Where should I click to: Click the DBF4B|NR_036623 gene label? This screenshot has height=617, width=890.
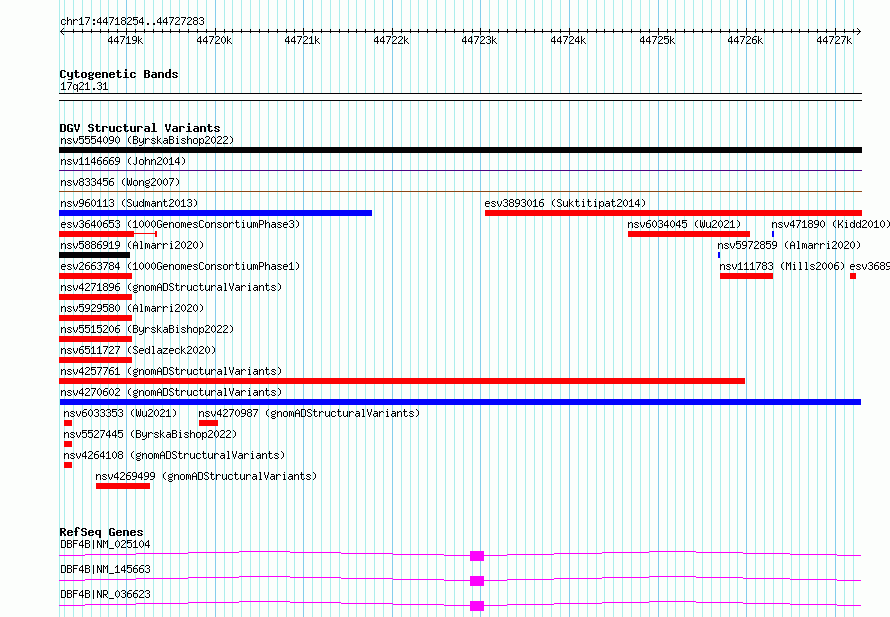point(105,594)
